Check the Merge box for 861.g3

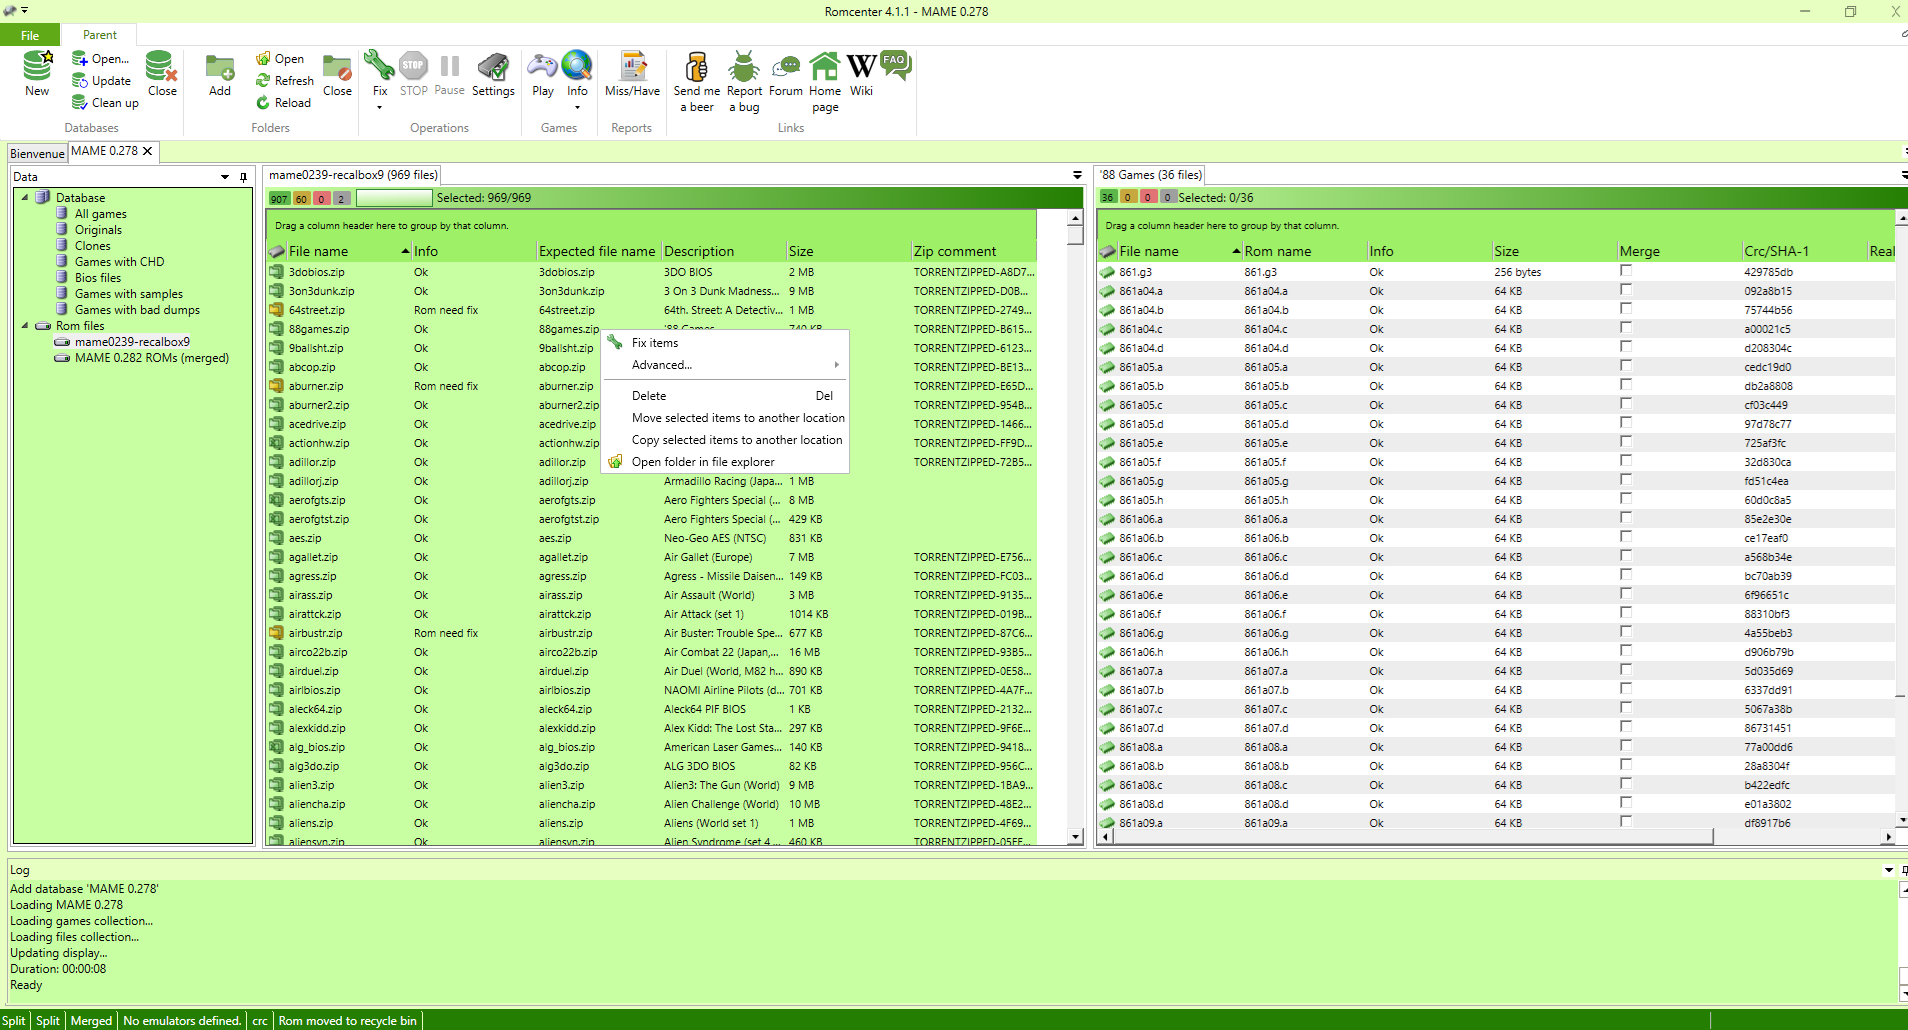click(1626, 271)
